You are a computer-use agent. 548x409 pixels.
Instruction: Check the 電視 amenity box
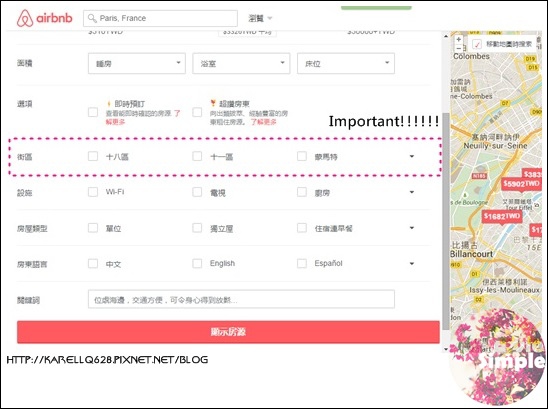click(x=197, y=192)
